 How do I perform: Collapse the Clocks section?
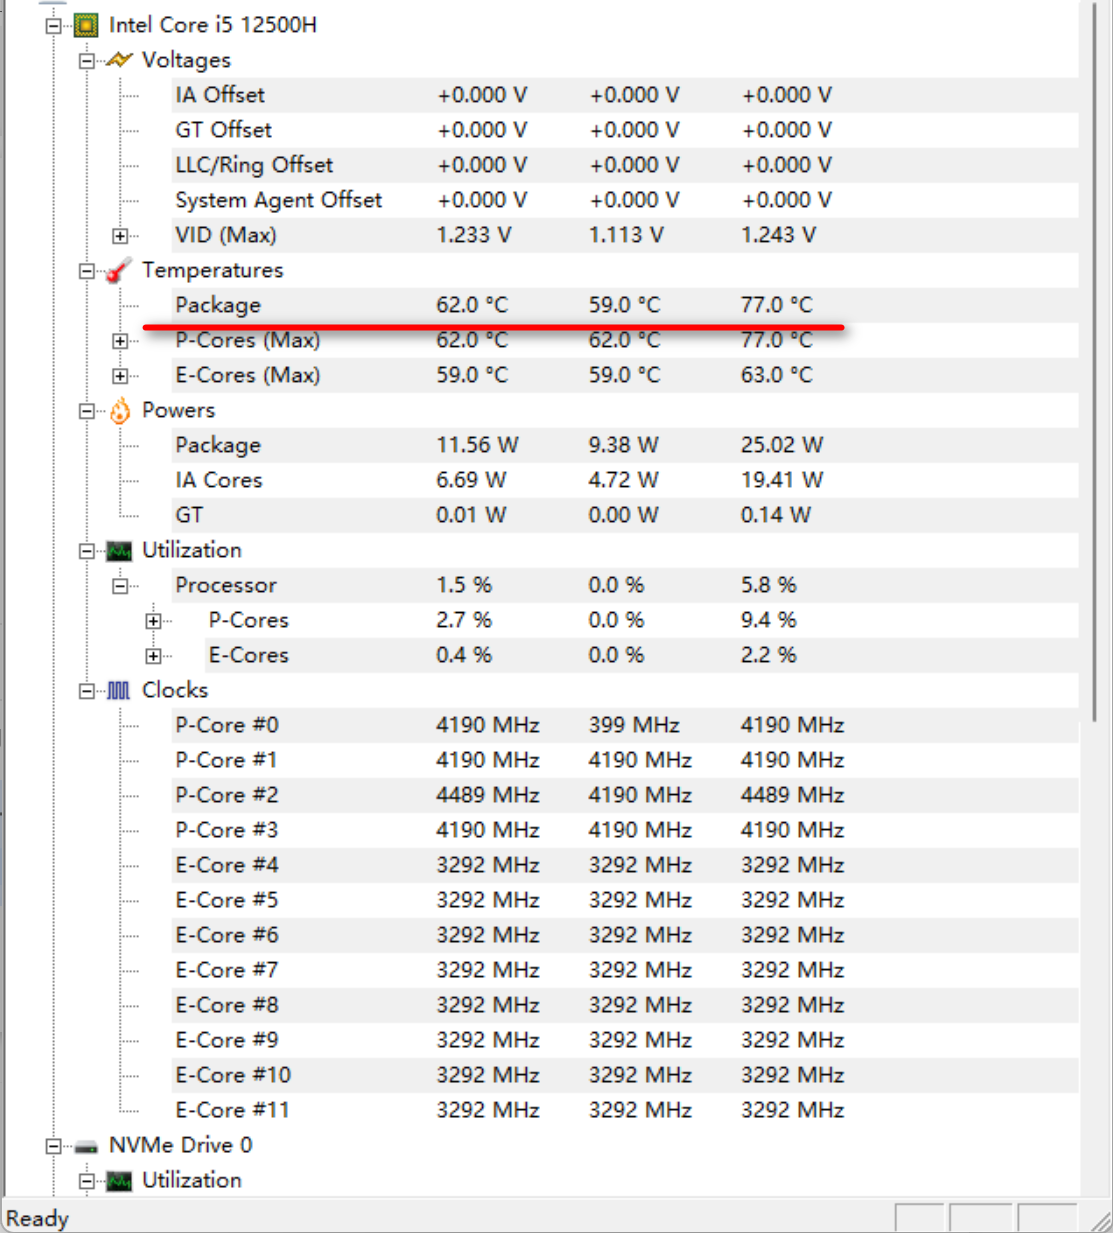[x=87, y=691]
